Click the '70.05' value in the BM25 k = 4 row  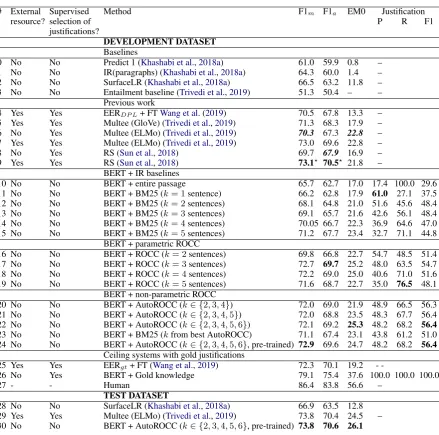point(308,224)
